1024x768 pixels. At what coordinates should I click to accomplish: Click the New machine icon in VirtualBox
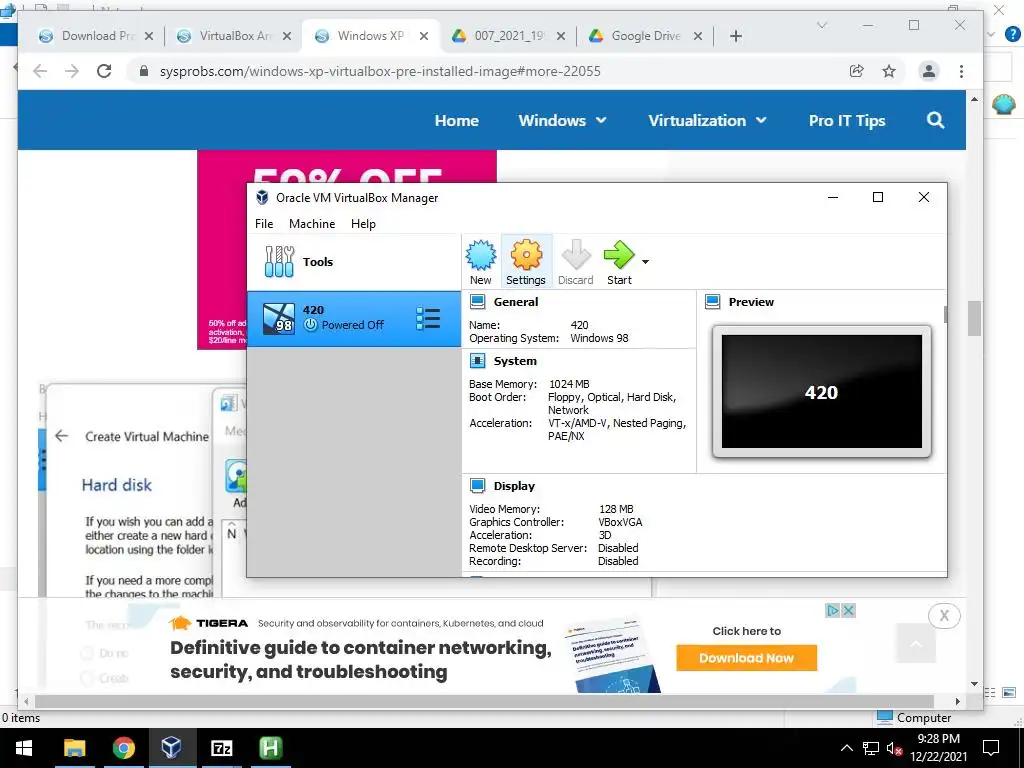click(481, 261)
